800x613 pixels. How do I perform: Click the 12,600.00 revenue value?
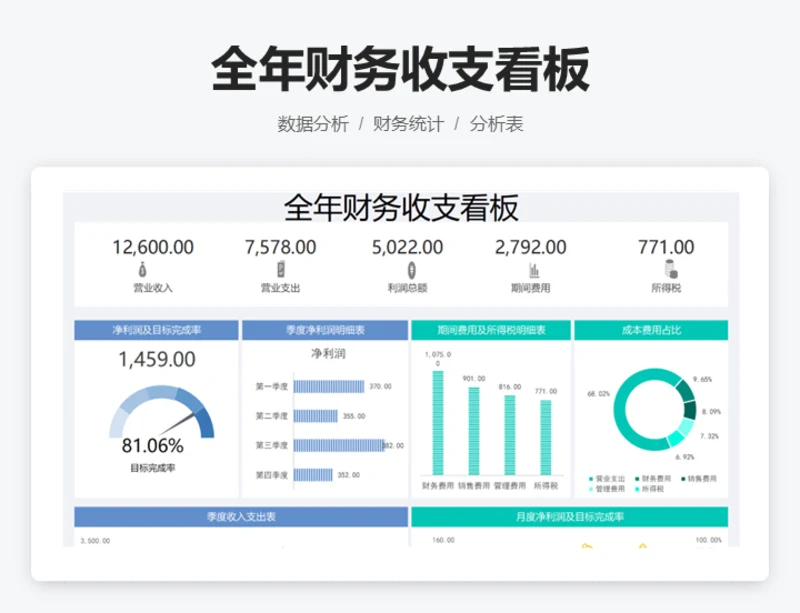tap(153, 248)
